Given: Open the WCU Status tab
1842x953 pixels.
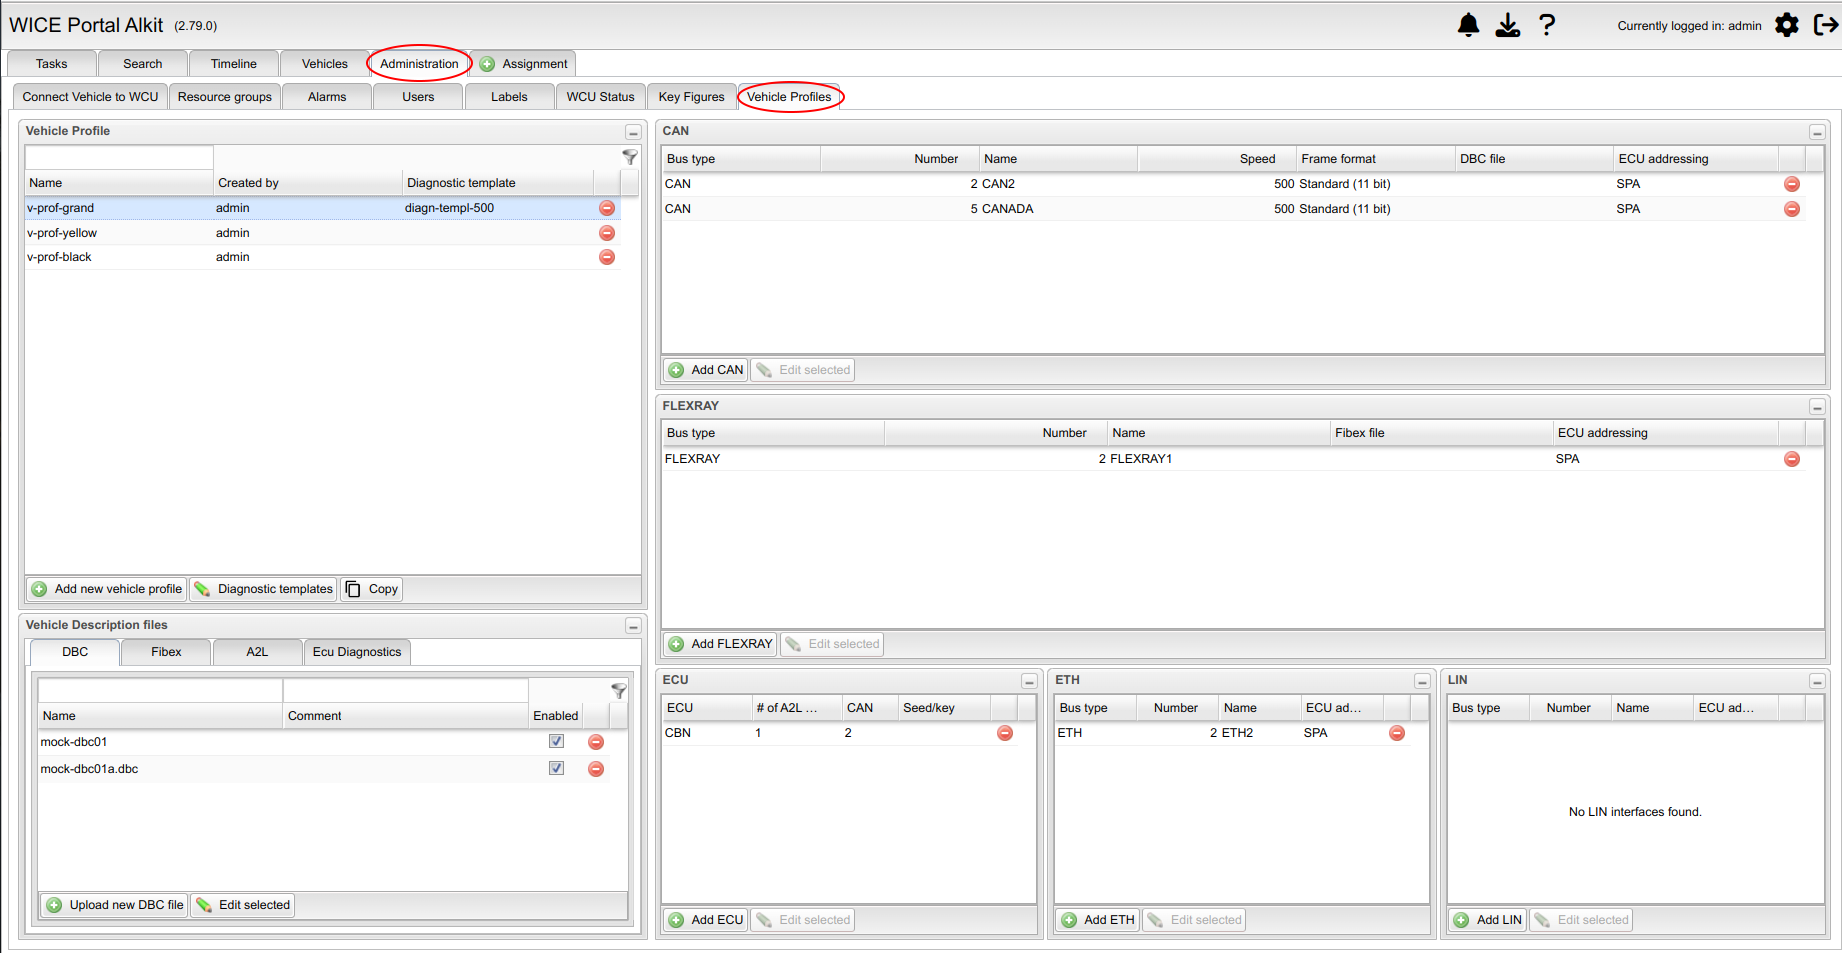Looking at the screenshot, I should click(600, 97).
